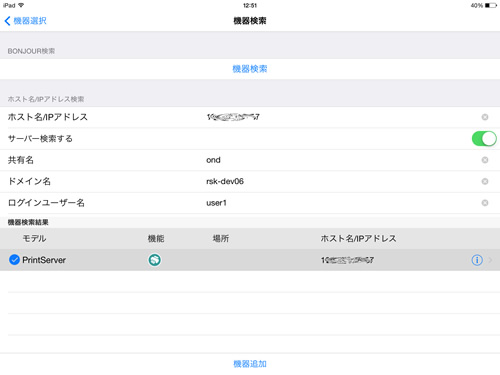Clear the 共有名 field value
This screenshot has width=500, height=375.
point(485,160)
